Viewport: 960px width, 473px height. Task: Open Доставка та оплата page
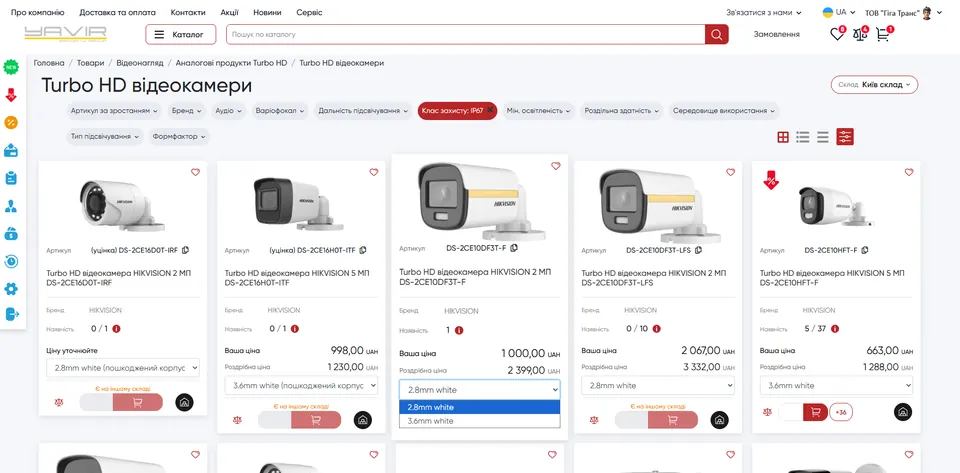tap(118, 12)
